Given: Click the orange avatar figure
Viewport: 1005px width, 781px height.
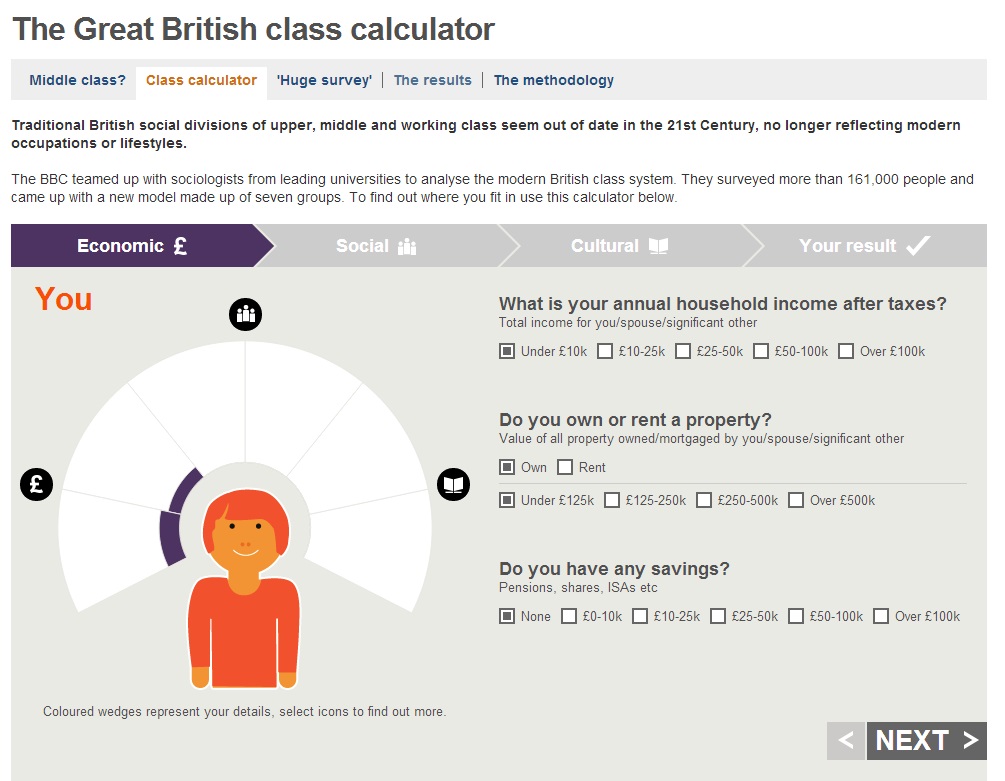Looking at the screenshot, I should [x=243, y=600].
